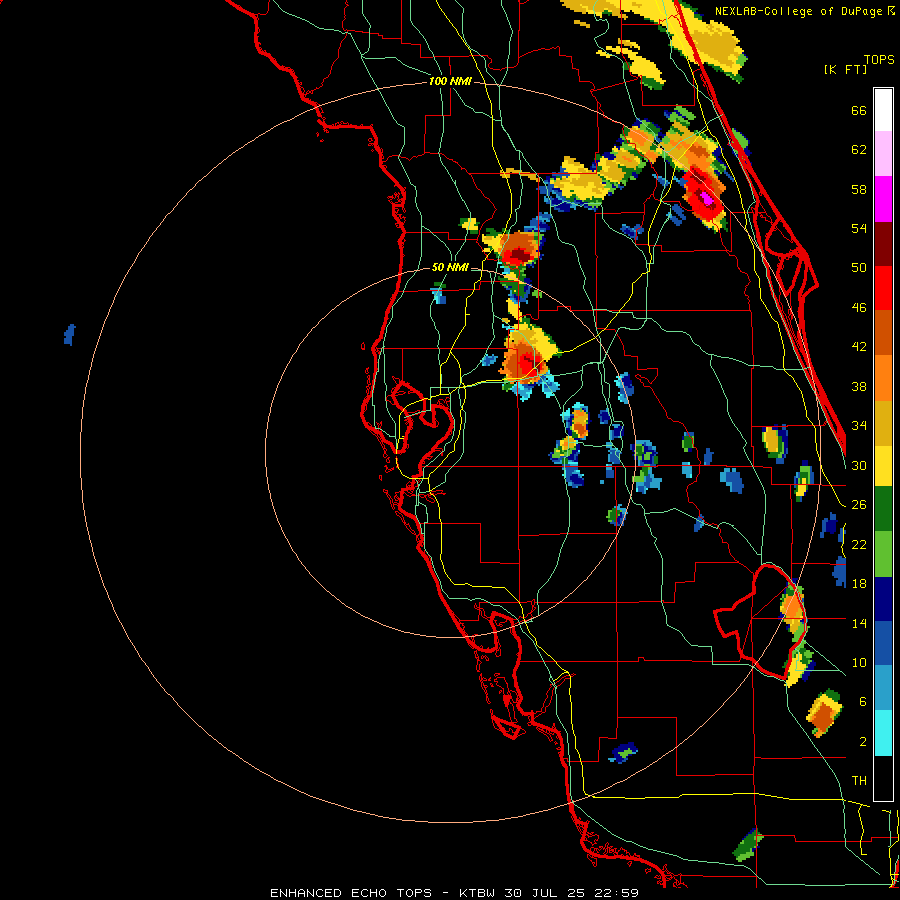Pick the dark red (maroon) legend swatch
Image resolution: width=900 pixels, height=900 pixels.
(883, 243)
